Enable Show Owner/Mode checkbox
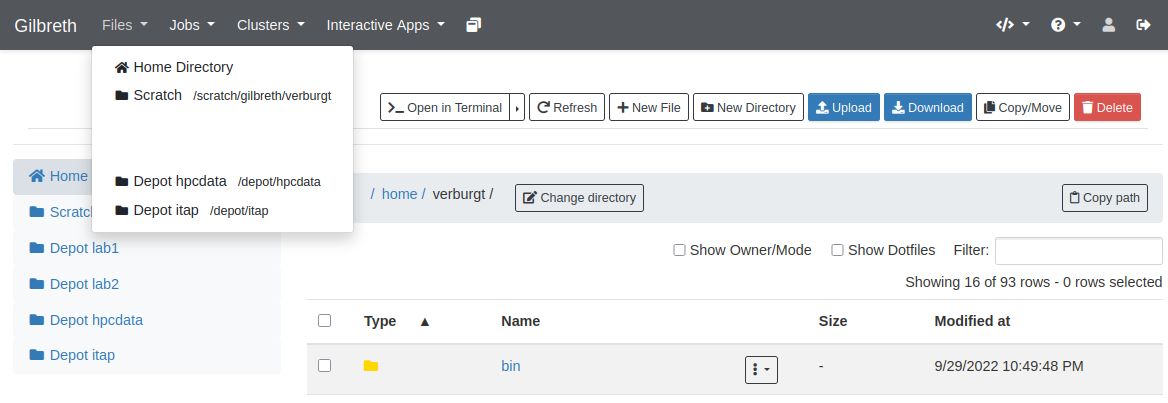Viewport: 1168px width, 403px height. click(679, 250)
